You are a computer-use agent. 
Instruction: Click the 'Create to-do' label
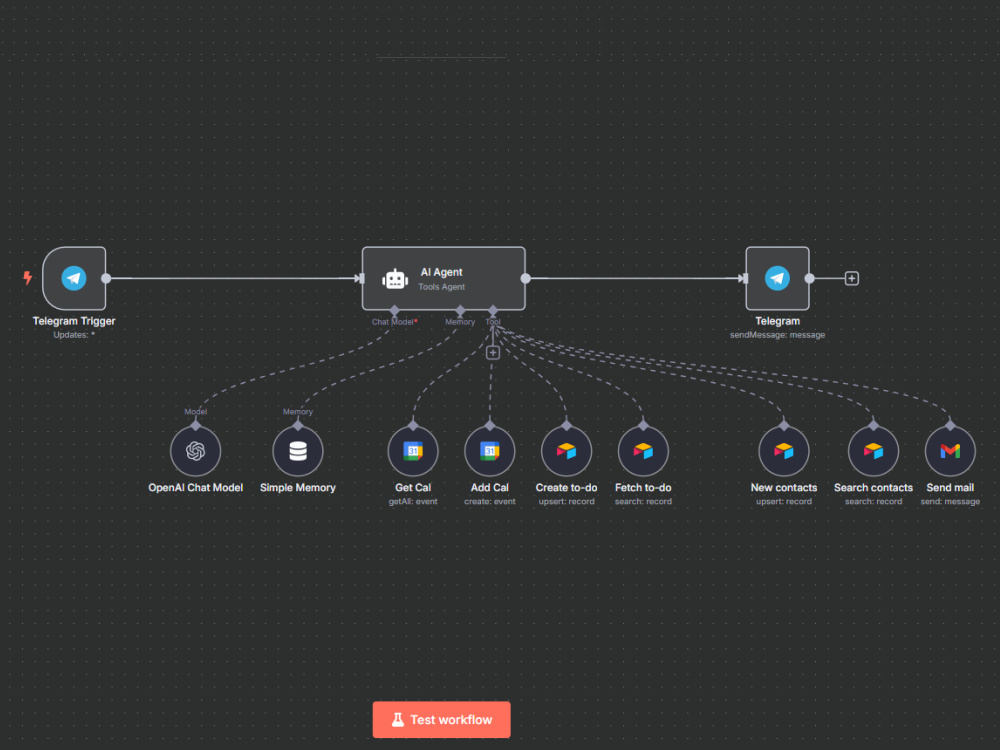coord(566,487)
